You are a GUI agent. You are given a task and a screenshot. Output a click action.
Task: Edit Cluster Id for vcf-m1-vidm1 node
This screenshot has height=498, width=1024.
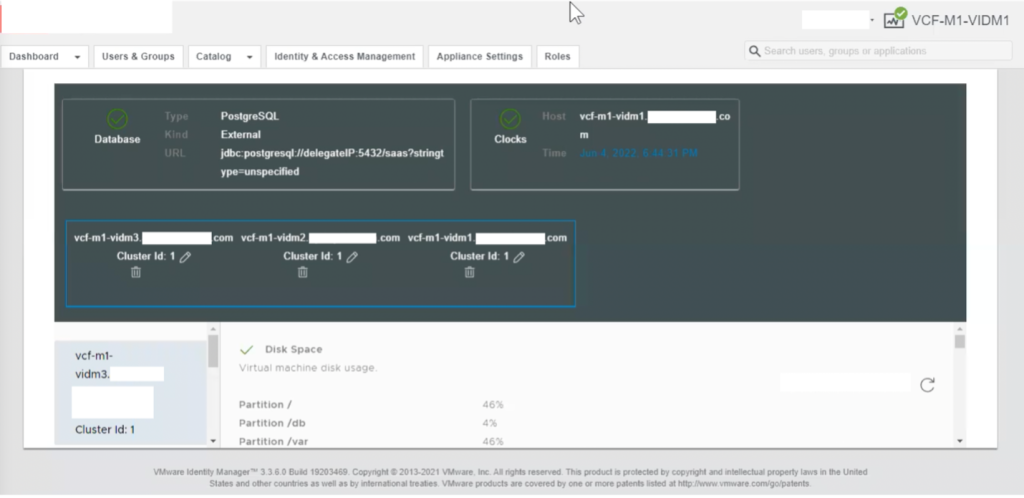[x=519, y=257]
